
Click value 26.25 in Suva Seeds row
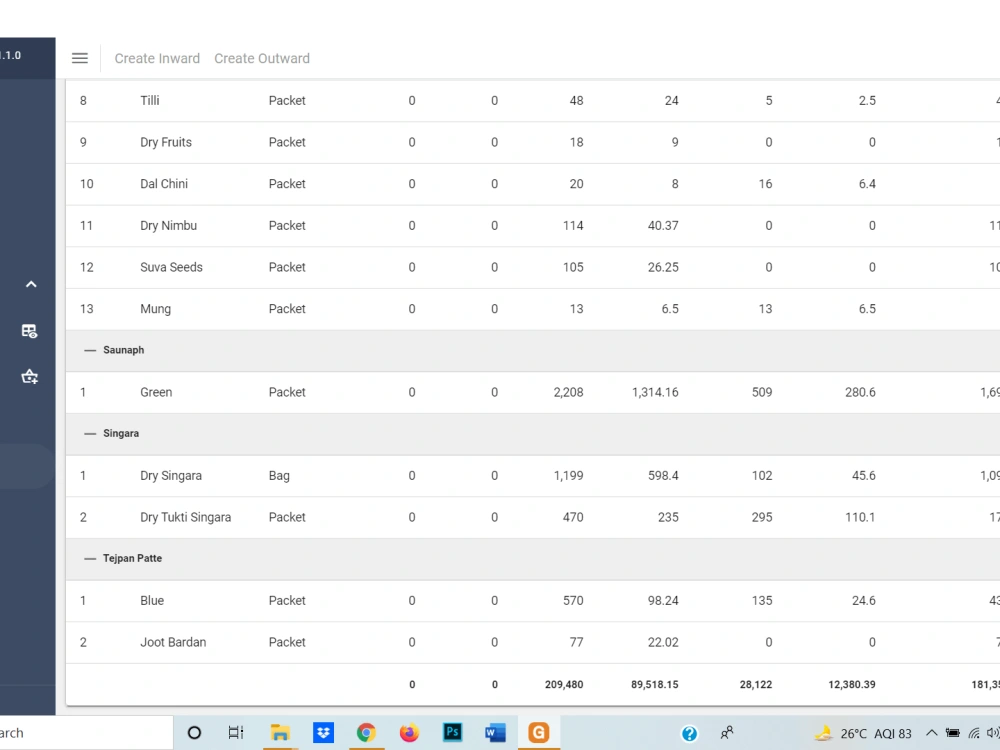[x=663, y=267]
